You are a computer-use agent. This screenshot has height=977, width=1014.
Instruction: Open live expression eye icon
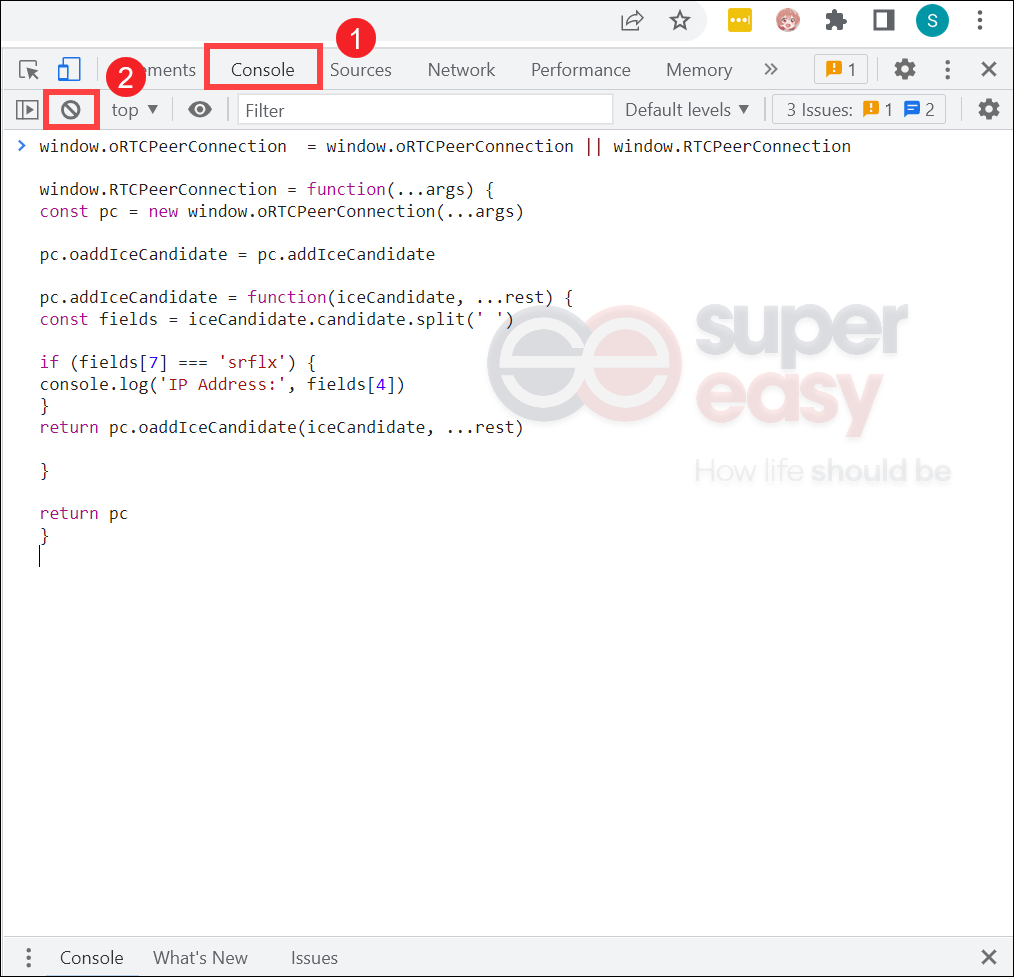[x=200, y=110]
